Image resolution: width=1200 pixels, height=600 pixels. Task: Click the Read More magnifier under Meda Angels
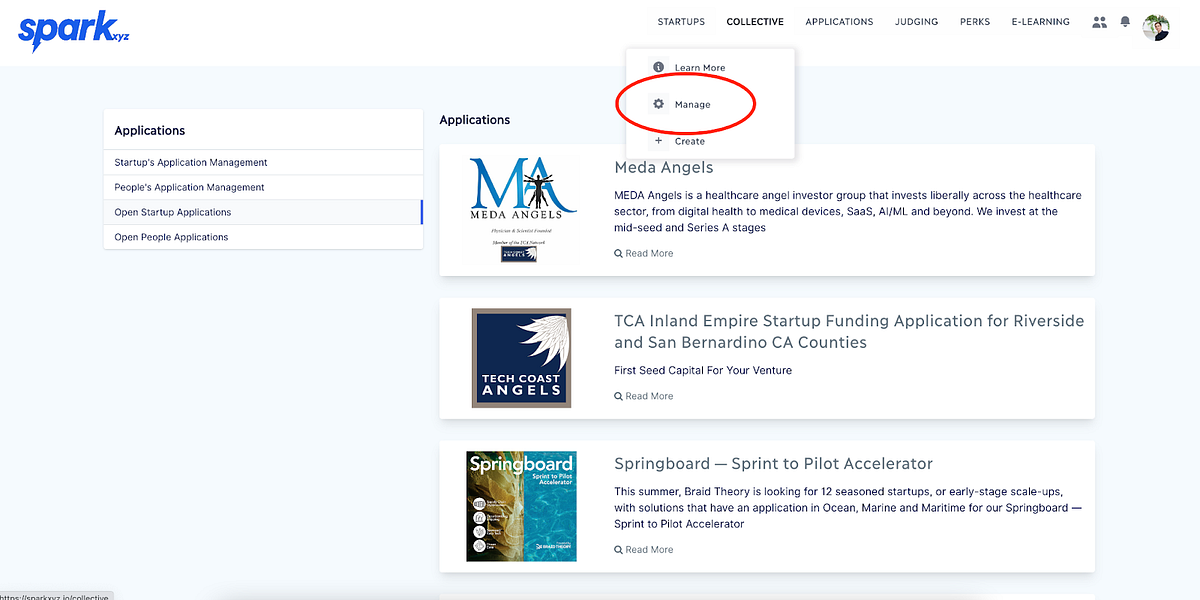coord(619,253)
